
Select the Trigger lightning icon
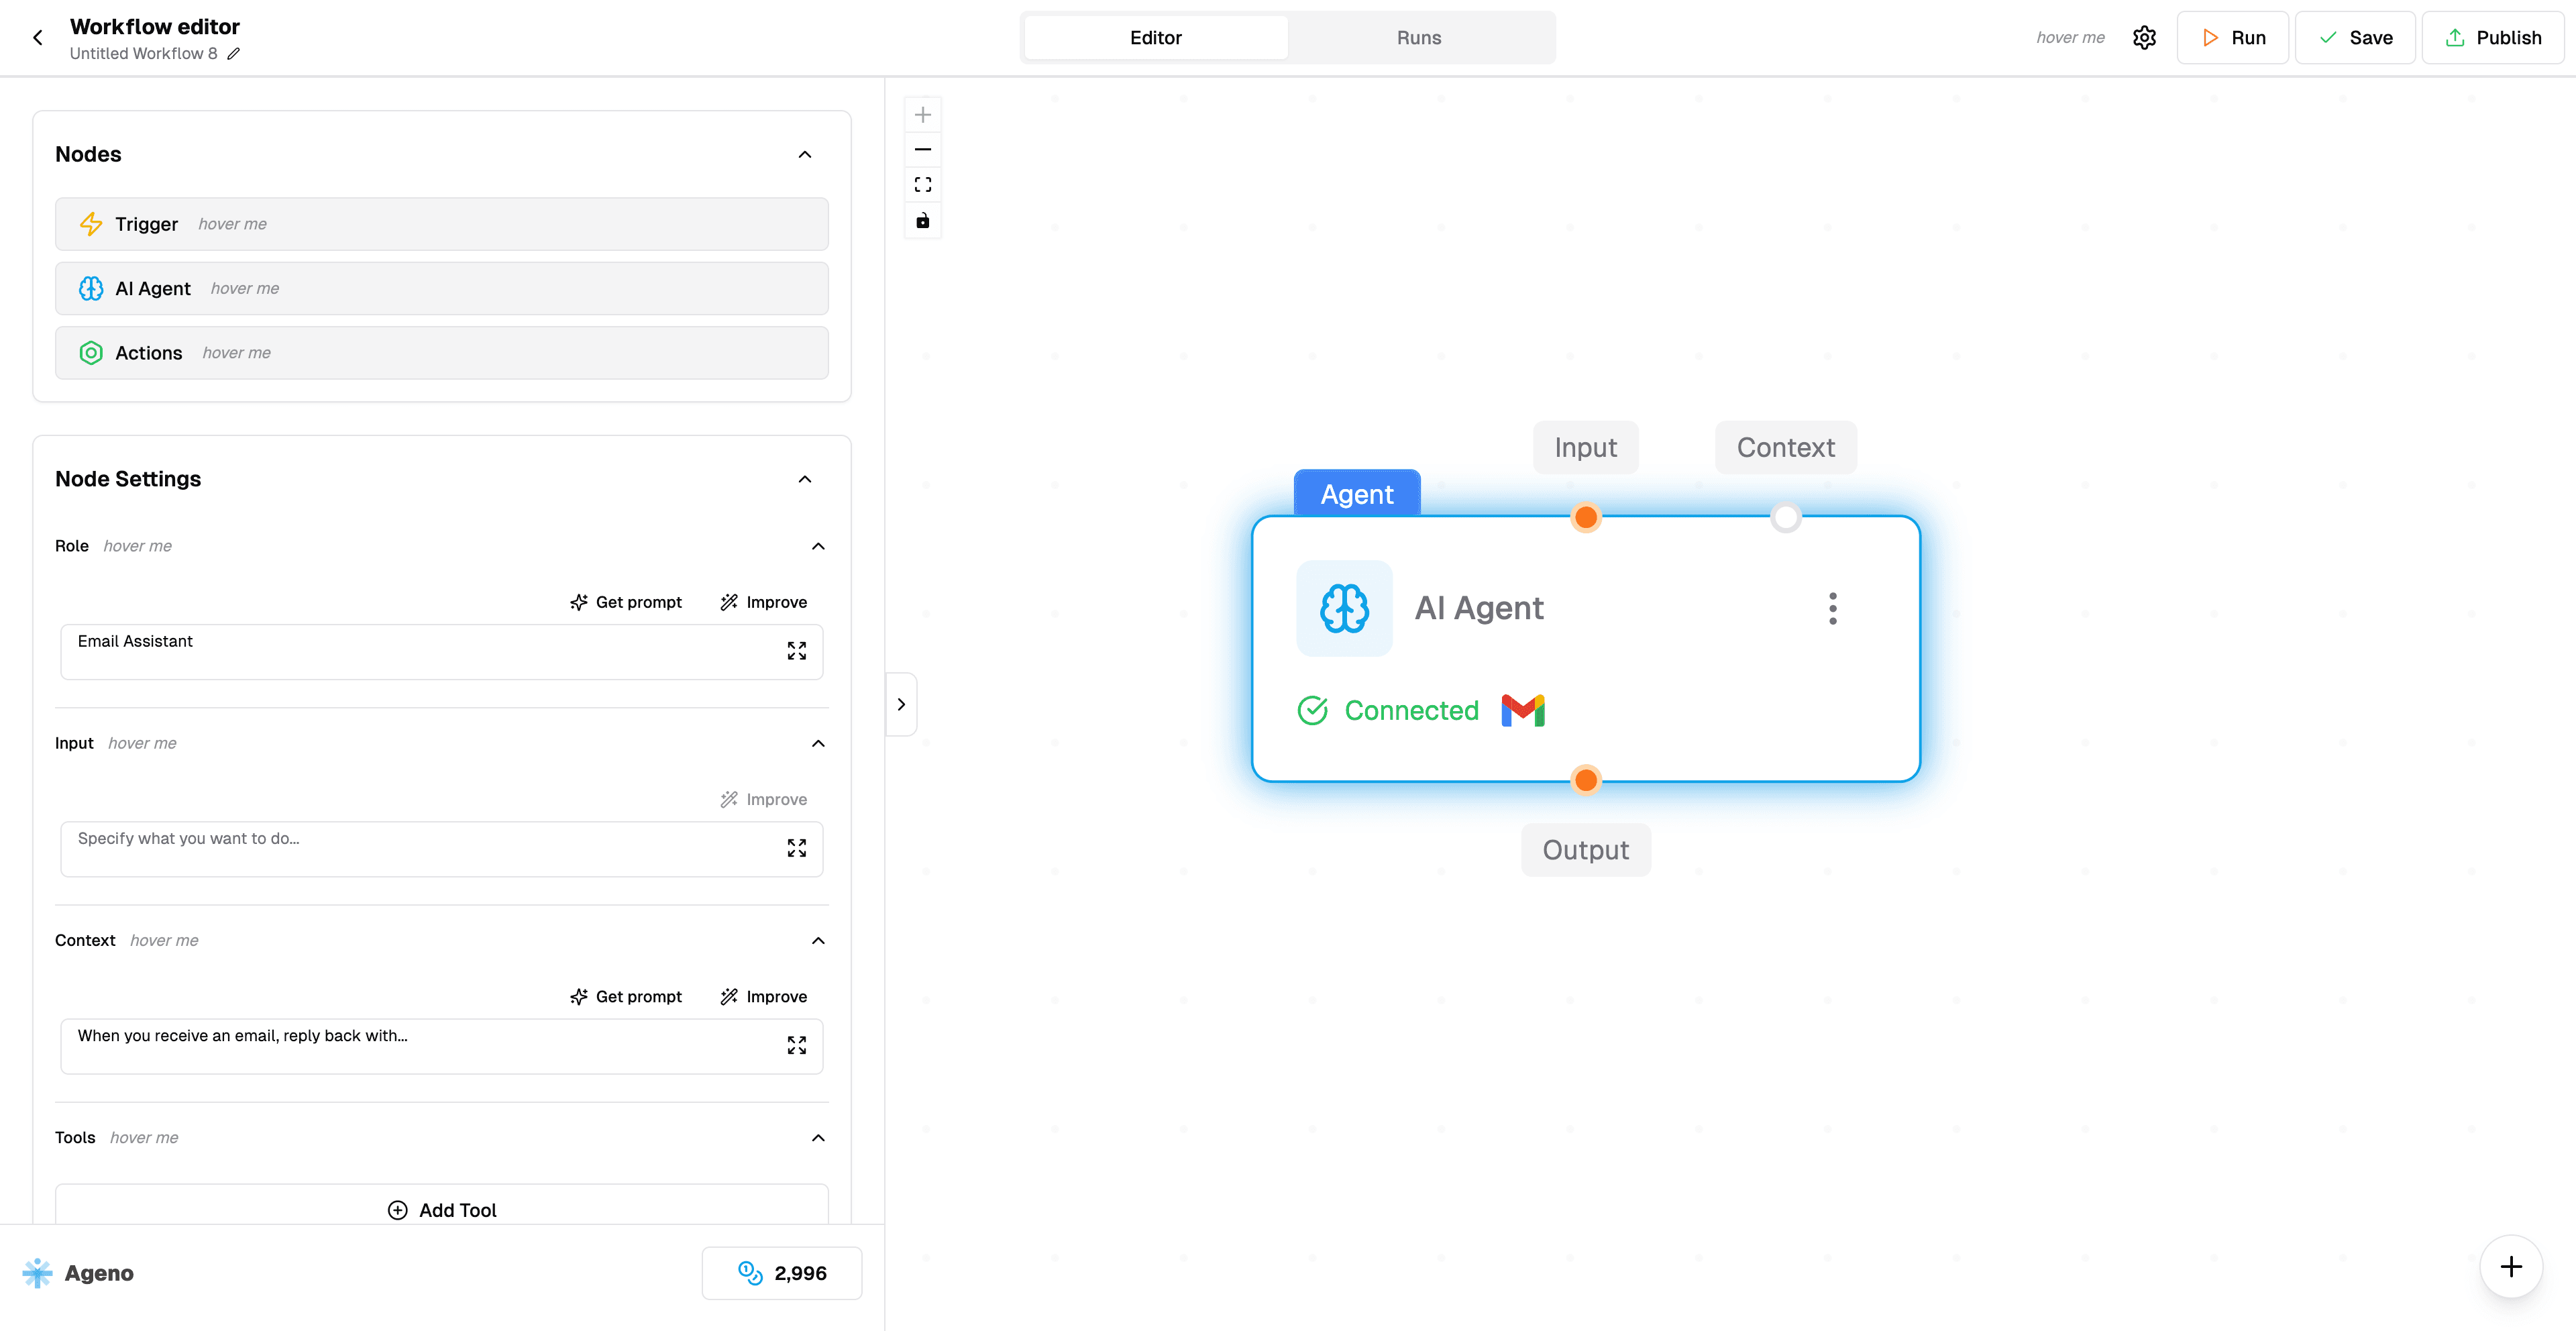coord(91,224)
